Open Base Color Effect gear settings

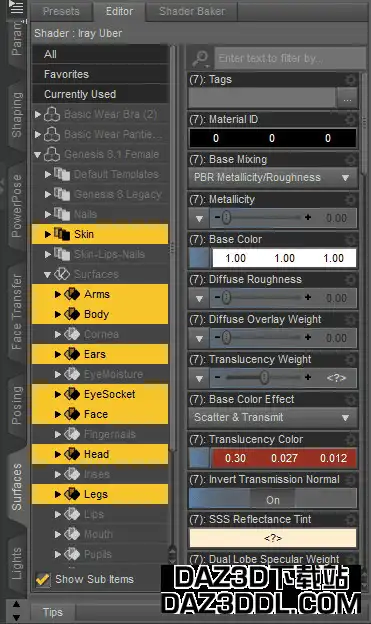pos(350,400)
